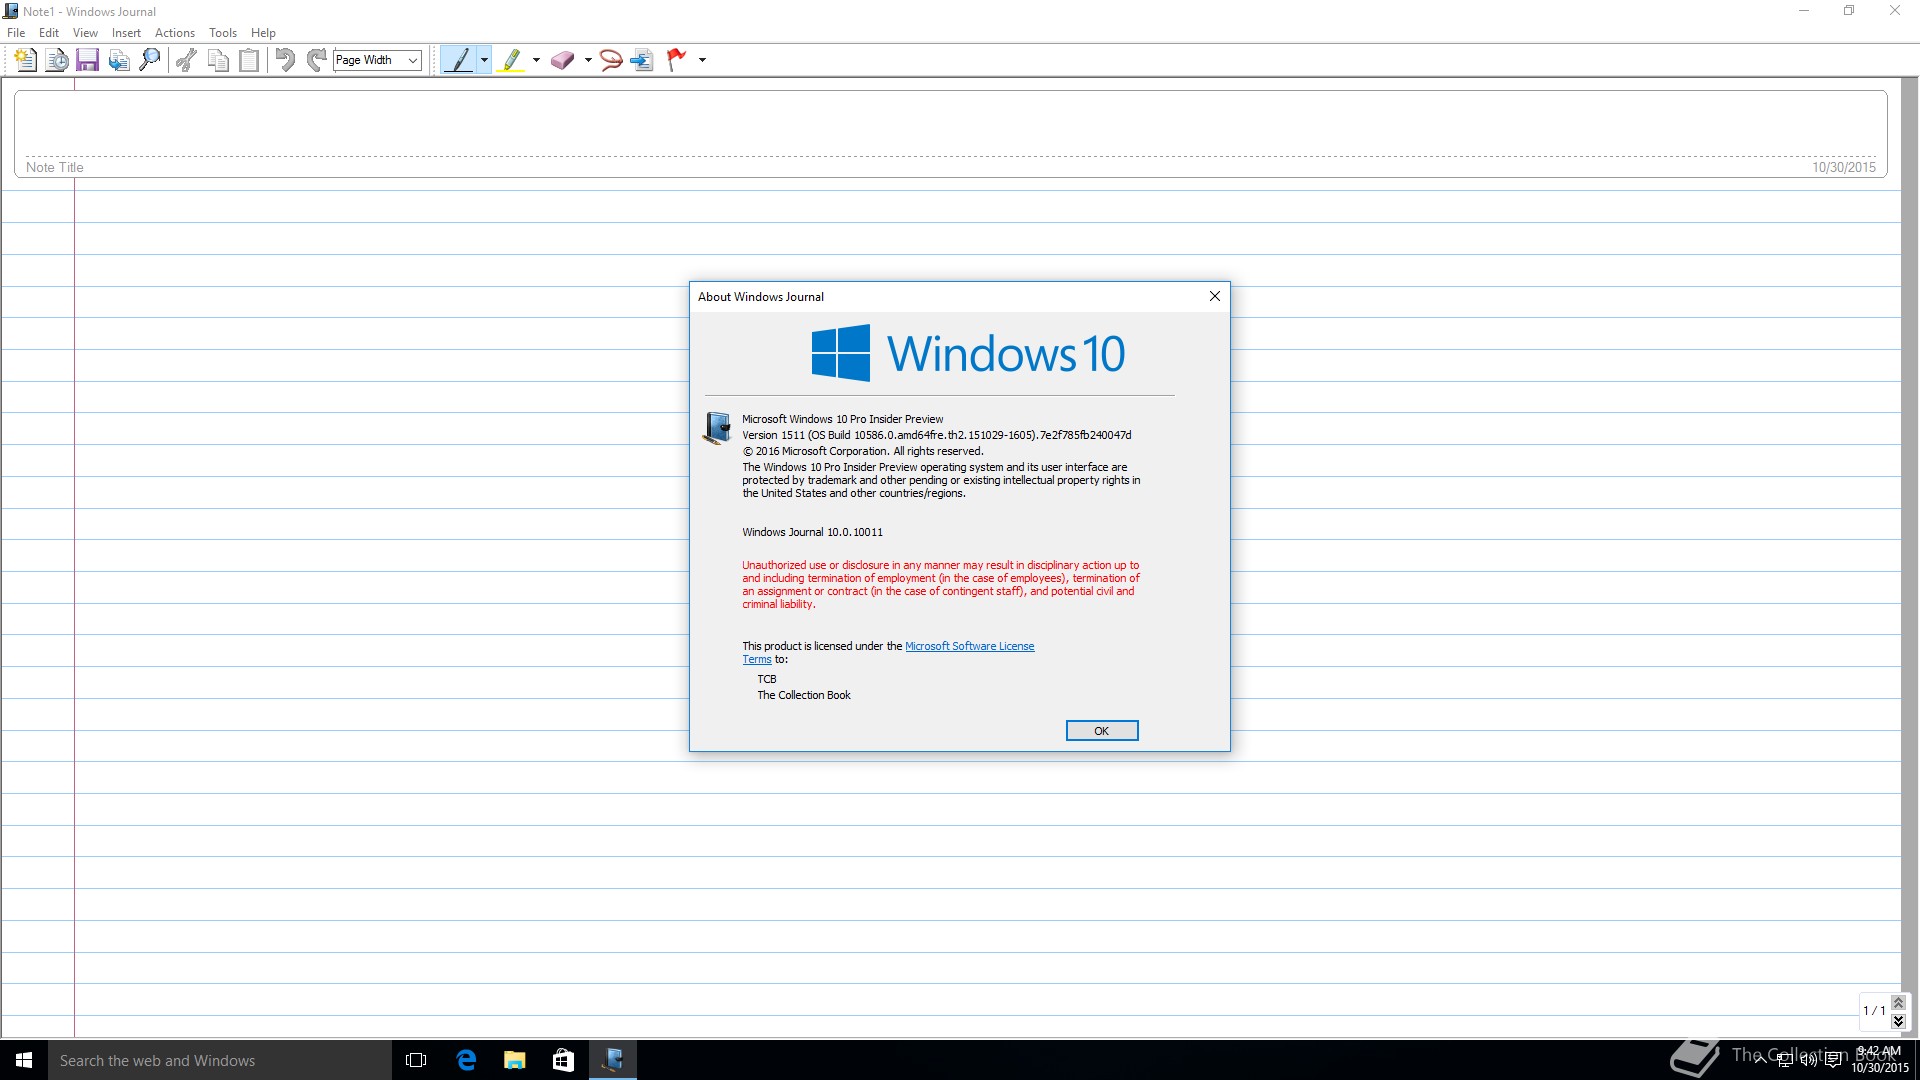Click the Redo arrow icon
Screen dimensions: 1920x1080
tap(316, 60)
